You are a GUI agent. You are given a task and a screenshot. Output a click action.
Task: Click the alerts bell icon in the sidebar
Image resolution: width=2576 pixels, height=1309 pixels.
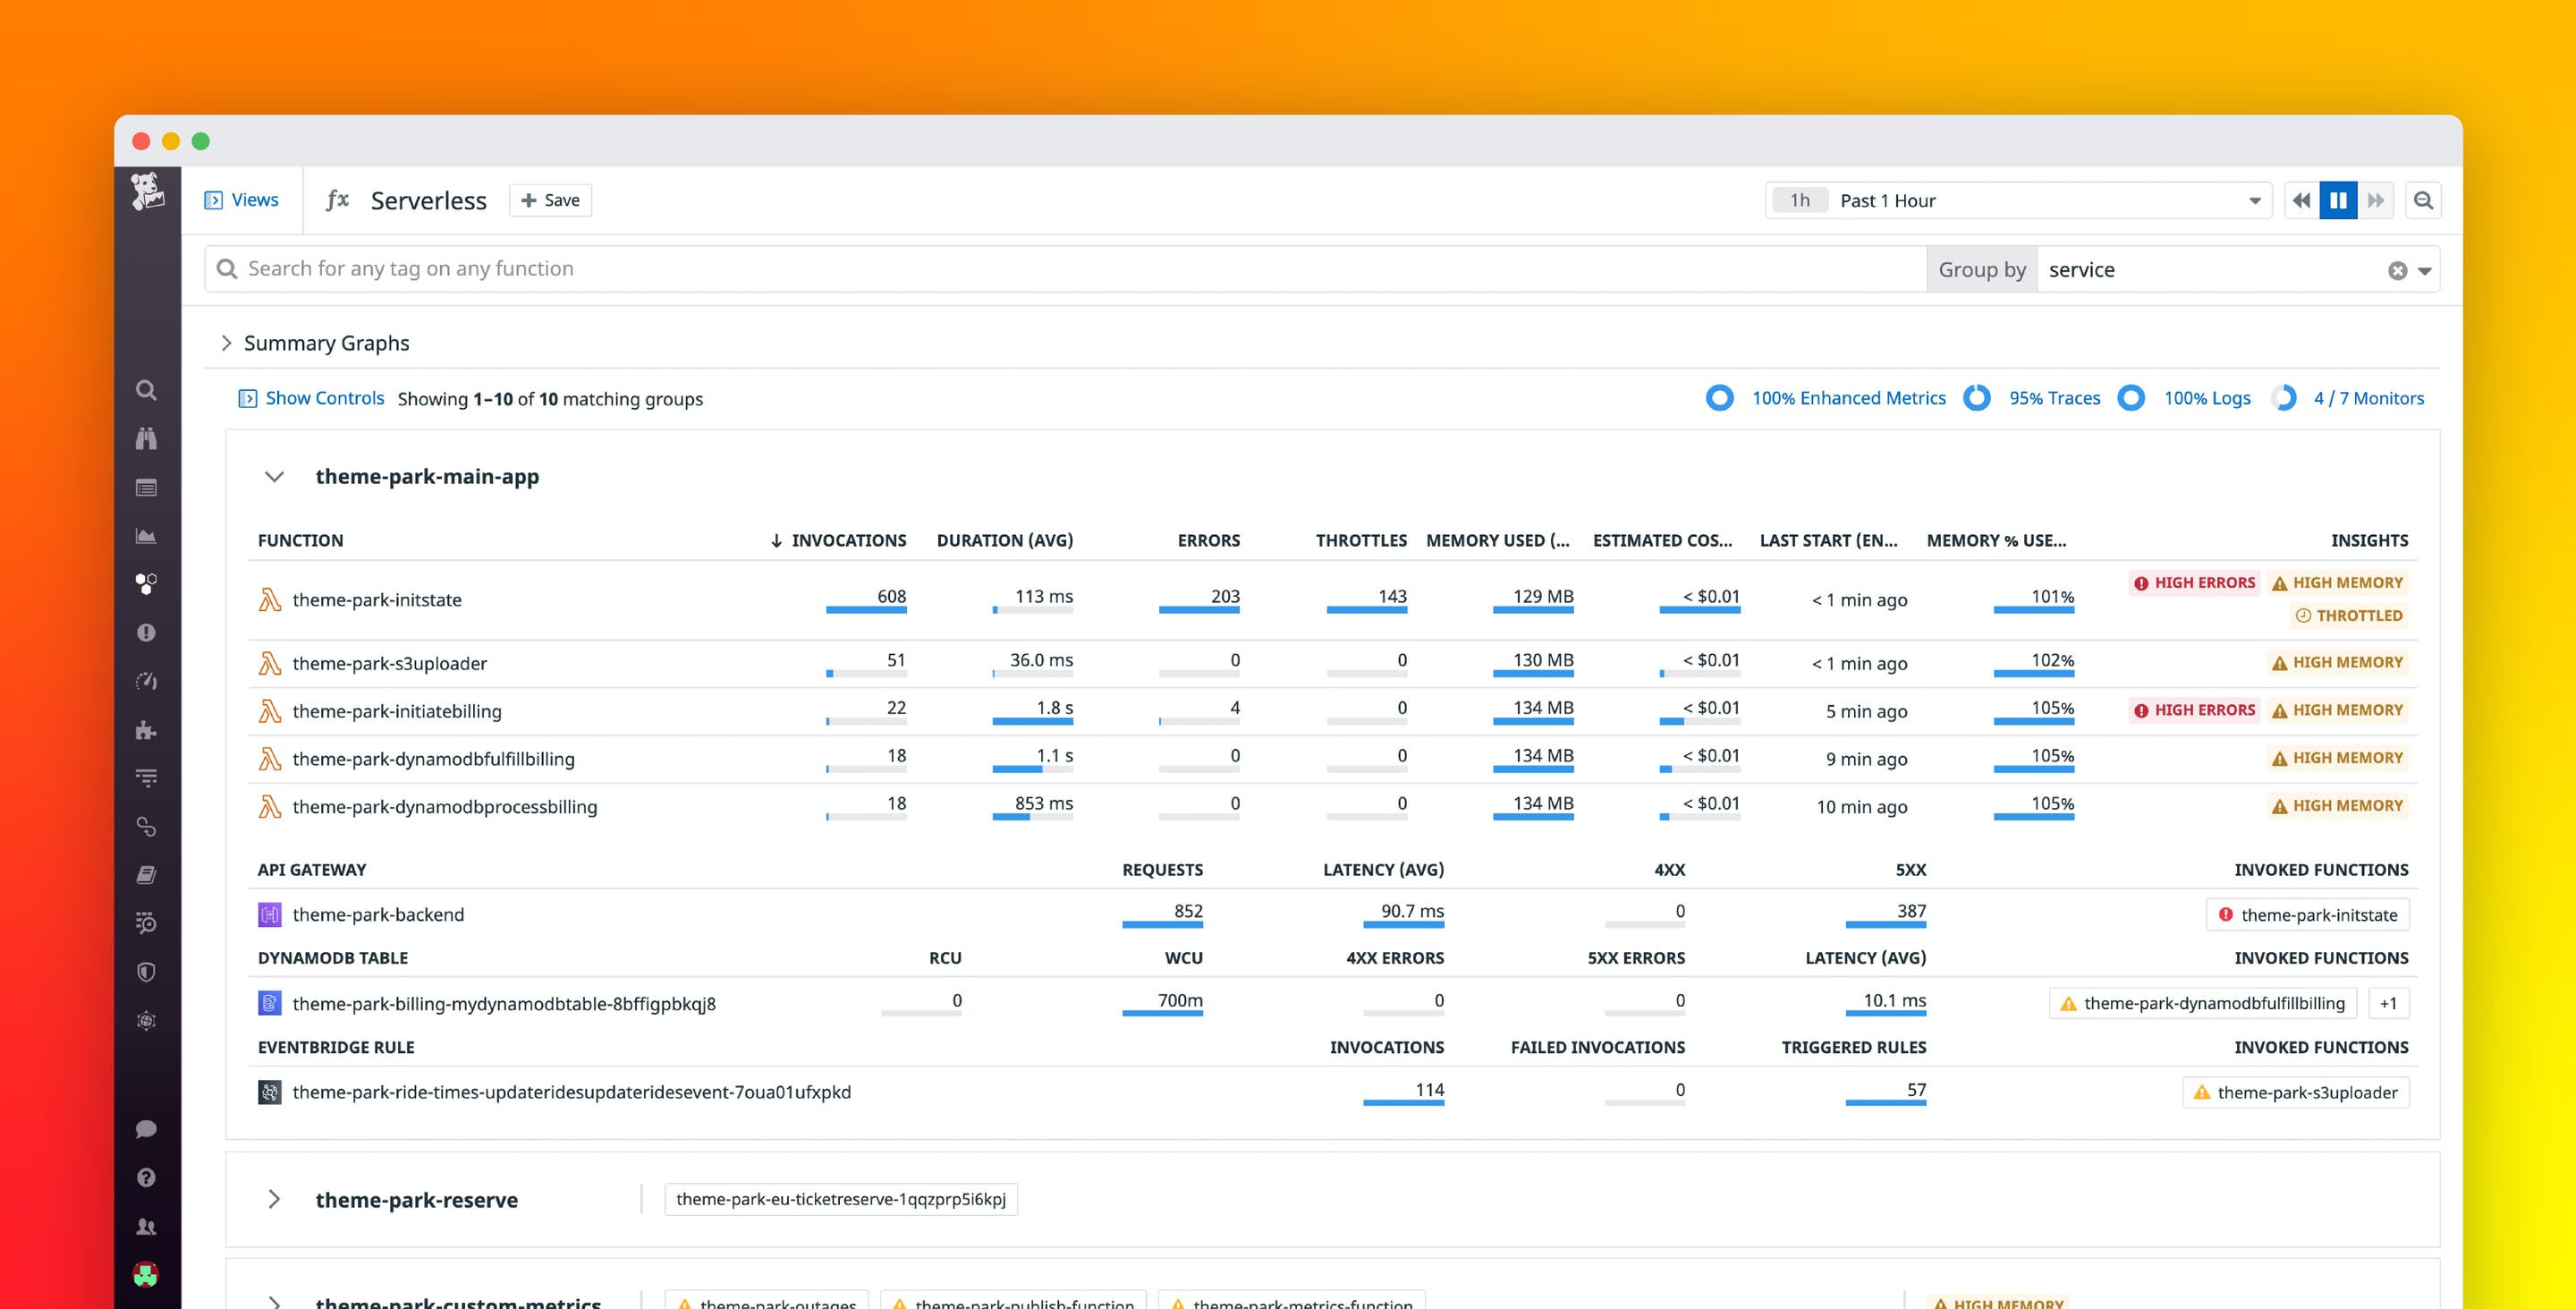pyautogui.click(x=147, y=633)
